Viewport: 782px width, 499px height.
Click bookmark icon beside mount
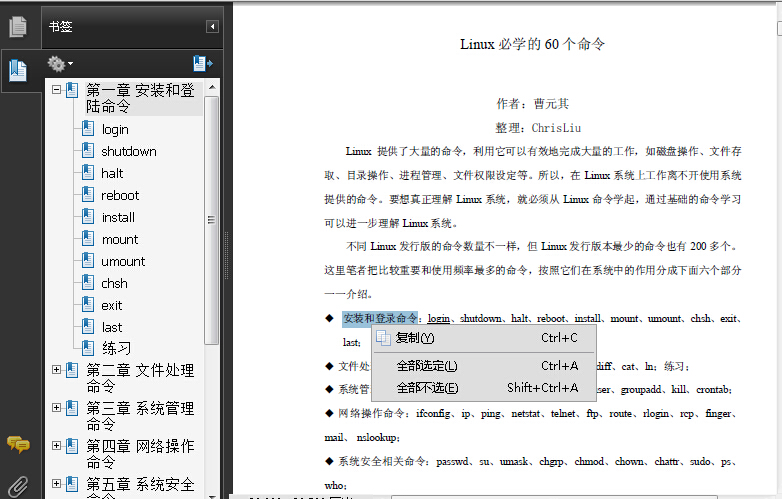click(x=88, y=238)
